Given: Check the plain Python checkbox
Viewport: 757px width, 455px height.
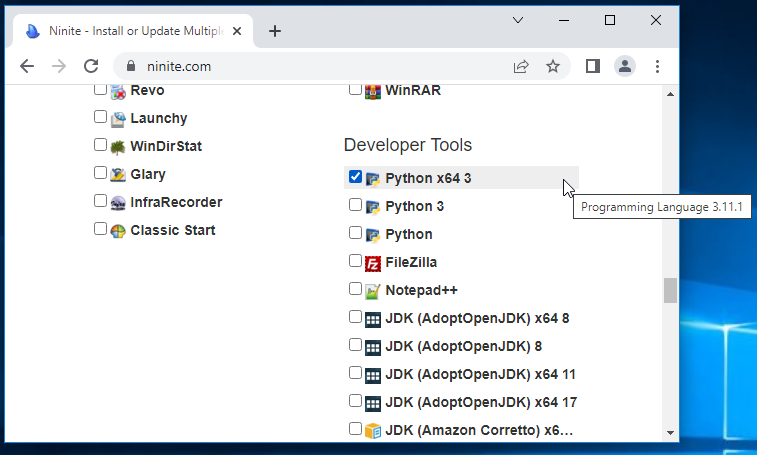Looking at the screenshot, I should point(355,233).
